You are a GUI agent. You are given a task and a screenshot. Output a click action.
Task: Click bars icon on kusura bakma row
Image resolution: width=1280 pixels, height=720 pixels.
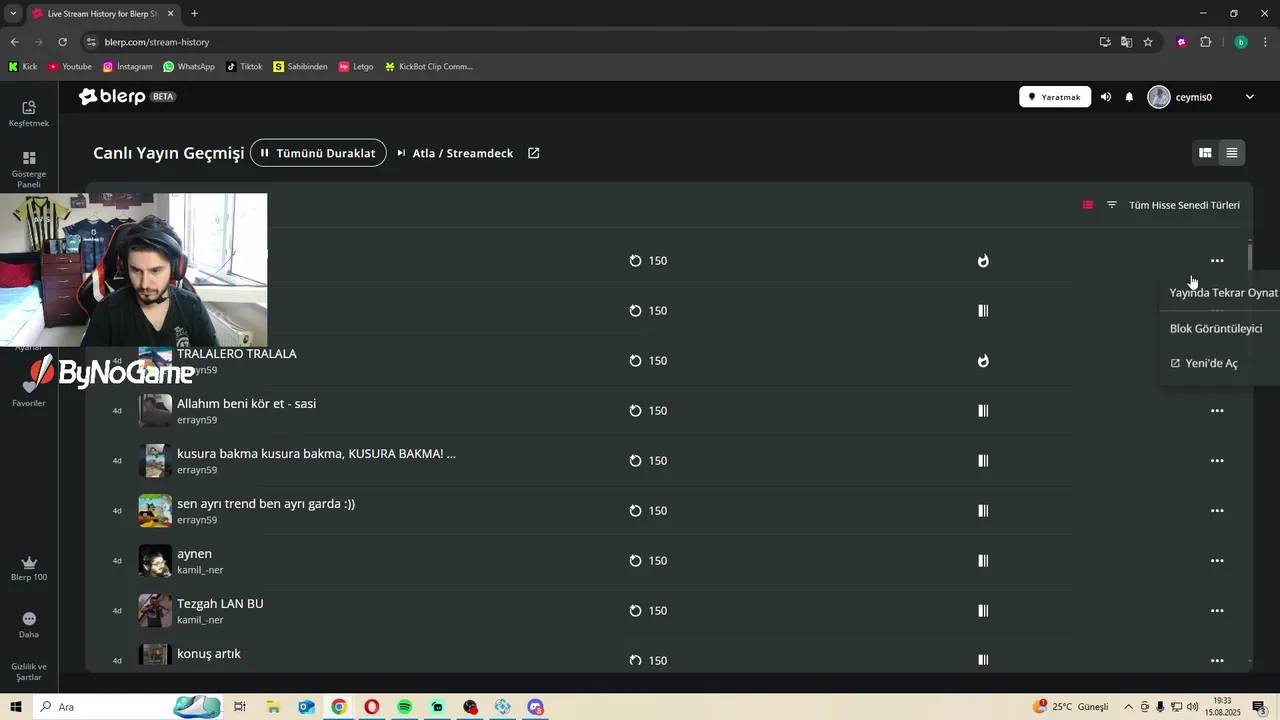(x=983, y=461)
